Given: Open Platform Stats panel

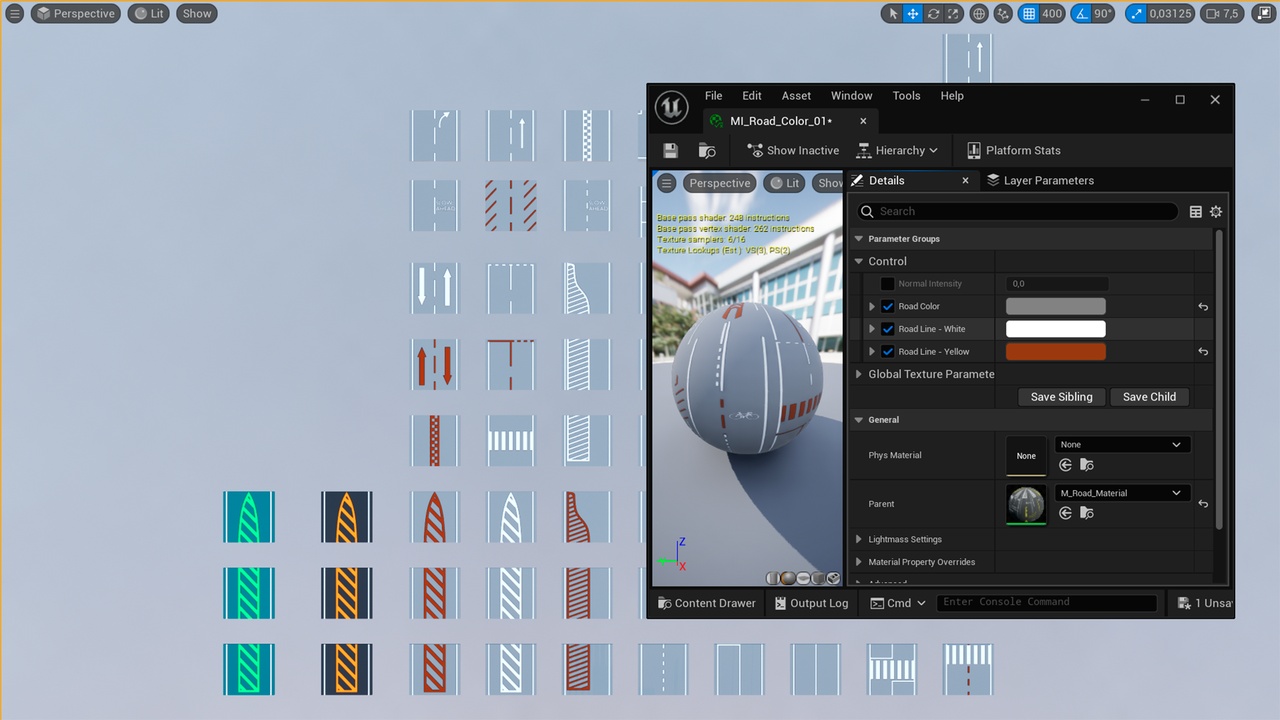Looking at the screenshot, I should pos(1013,150).
